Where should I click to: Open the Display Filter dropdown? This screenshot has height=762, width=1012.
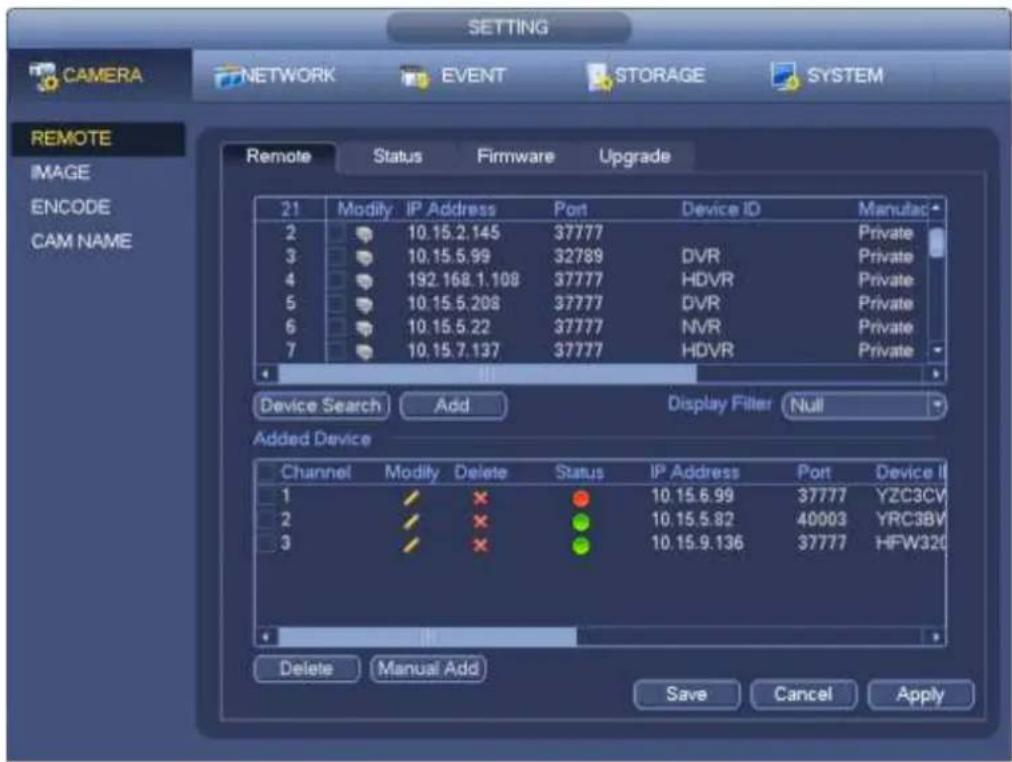point(864,406)
